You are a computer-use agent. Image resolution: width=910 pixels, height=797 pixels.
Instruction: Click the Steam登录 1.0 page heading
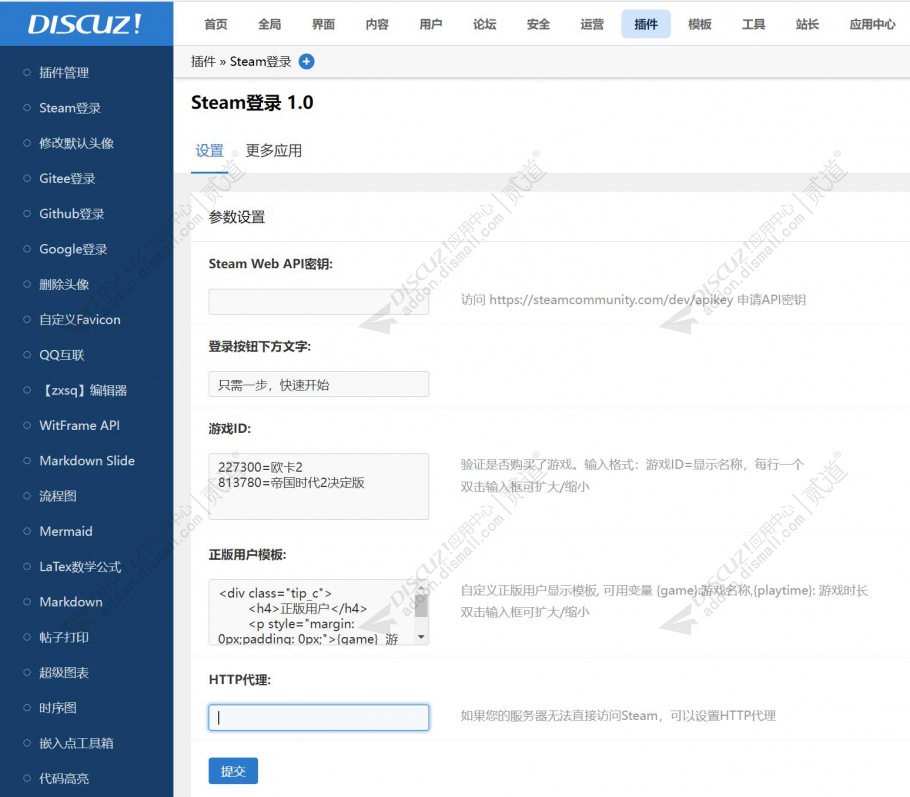pos(252,103)
